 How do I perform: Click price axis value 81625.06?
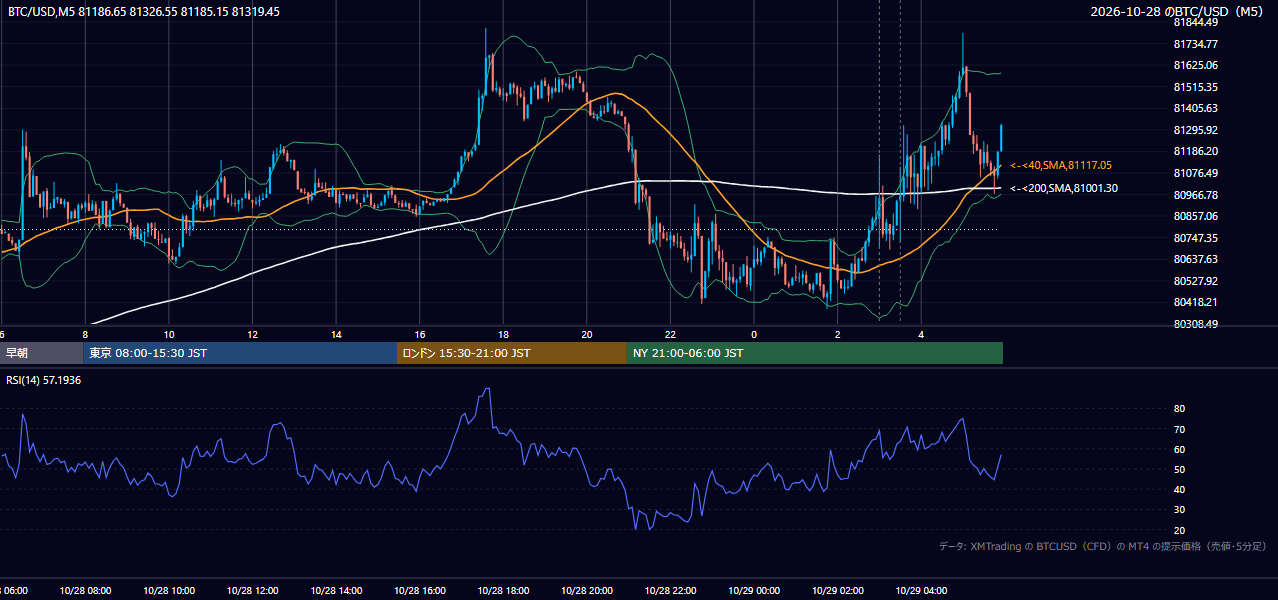(x=1195, y=65)
